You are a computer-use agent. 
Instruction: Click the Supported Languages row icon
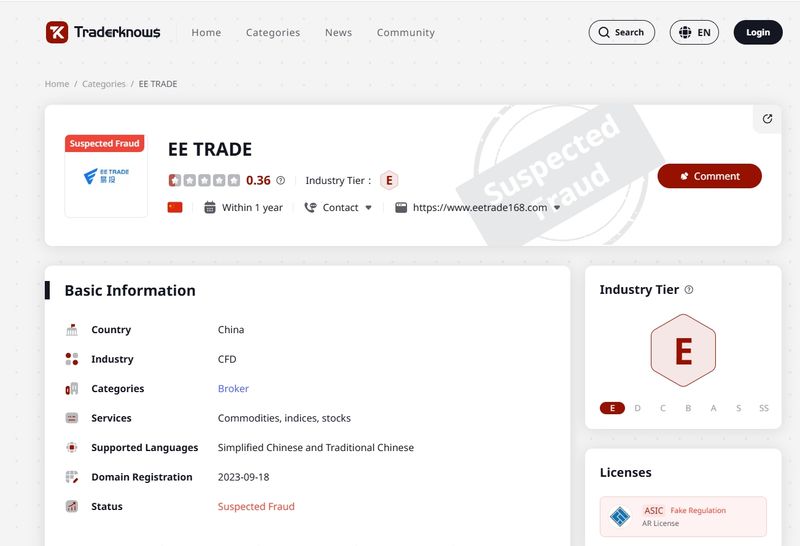click(x=72, y=448)
